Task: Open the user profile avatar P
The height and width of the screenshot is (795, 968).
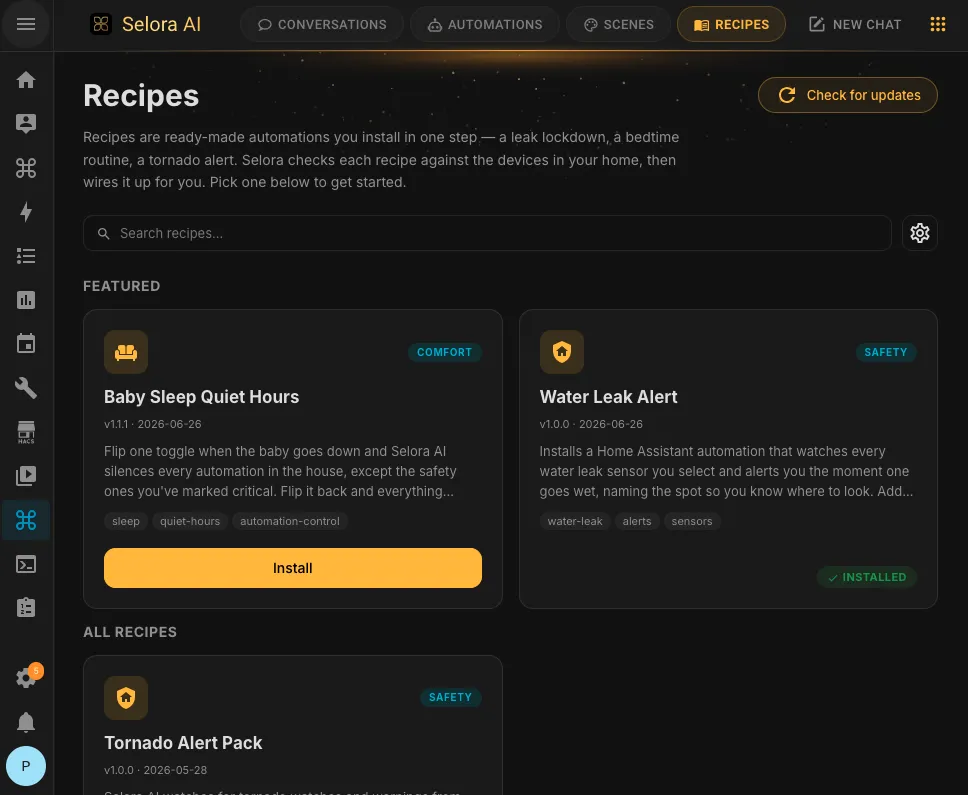Action: click(x=26, y=766)
